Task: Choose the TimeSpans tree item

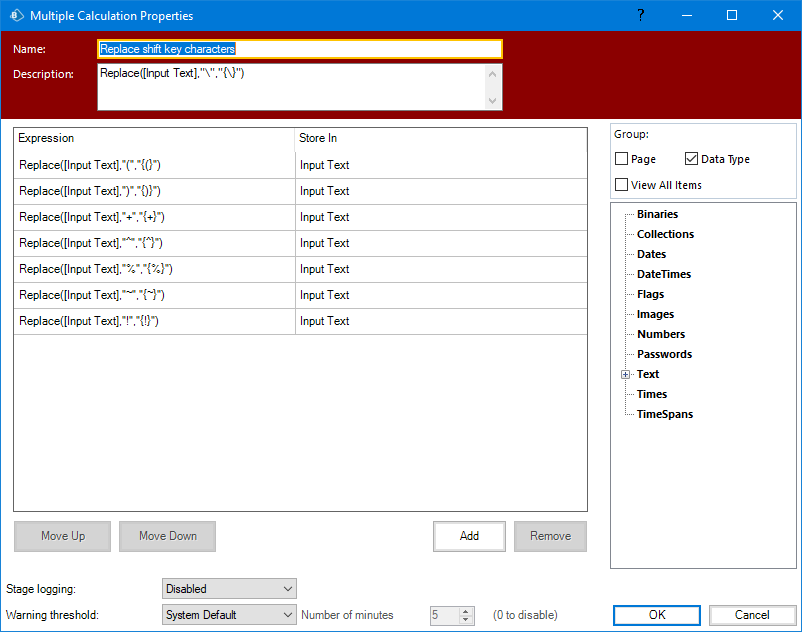Action: (665, 414)
